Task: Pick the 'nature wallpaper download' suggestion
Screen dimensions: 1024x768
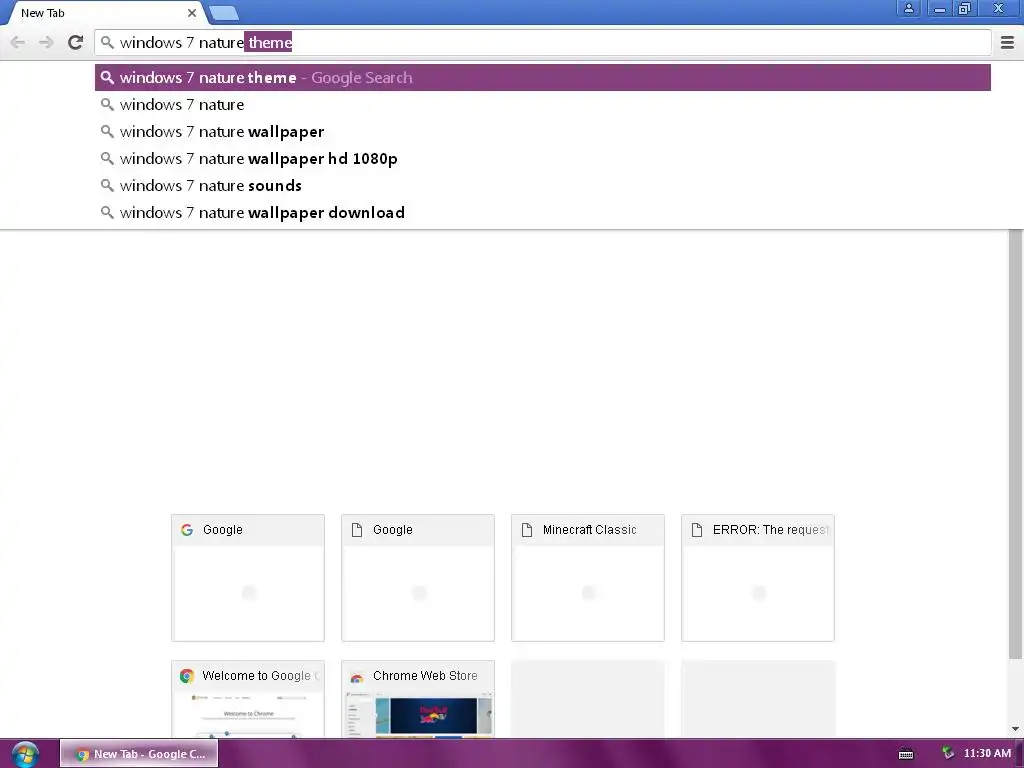Action: pos(543,213)
